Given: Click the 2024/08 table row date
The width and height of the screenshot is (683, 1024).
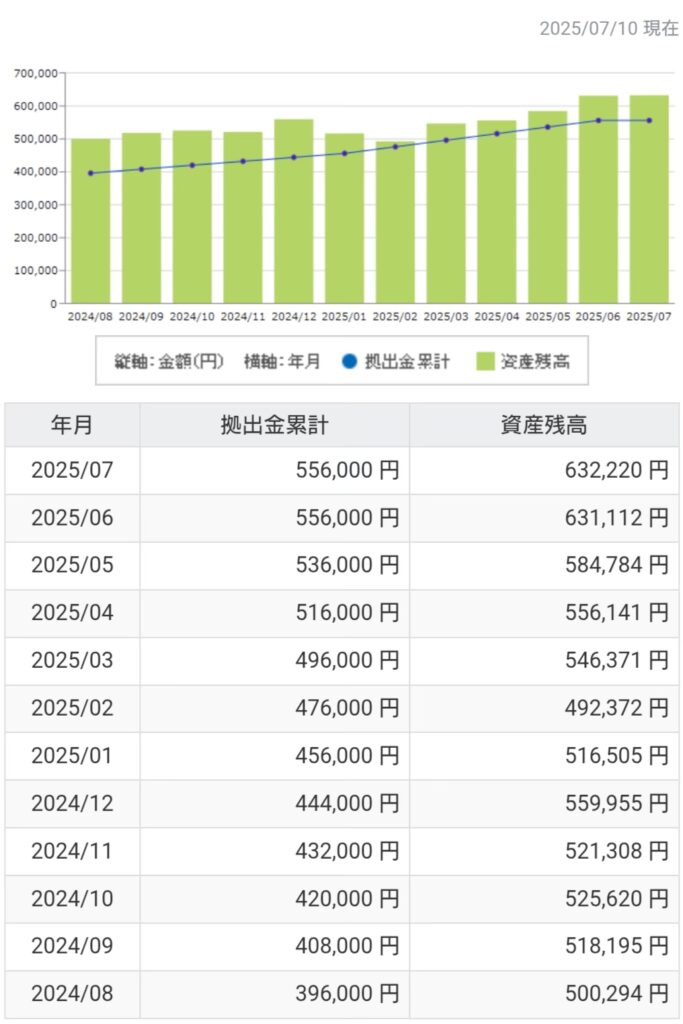Looking at the screenshot, I should coord(72,993).
